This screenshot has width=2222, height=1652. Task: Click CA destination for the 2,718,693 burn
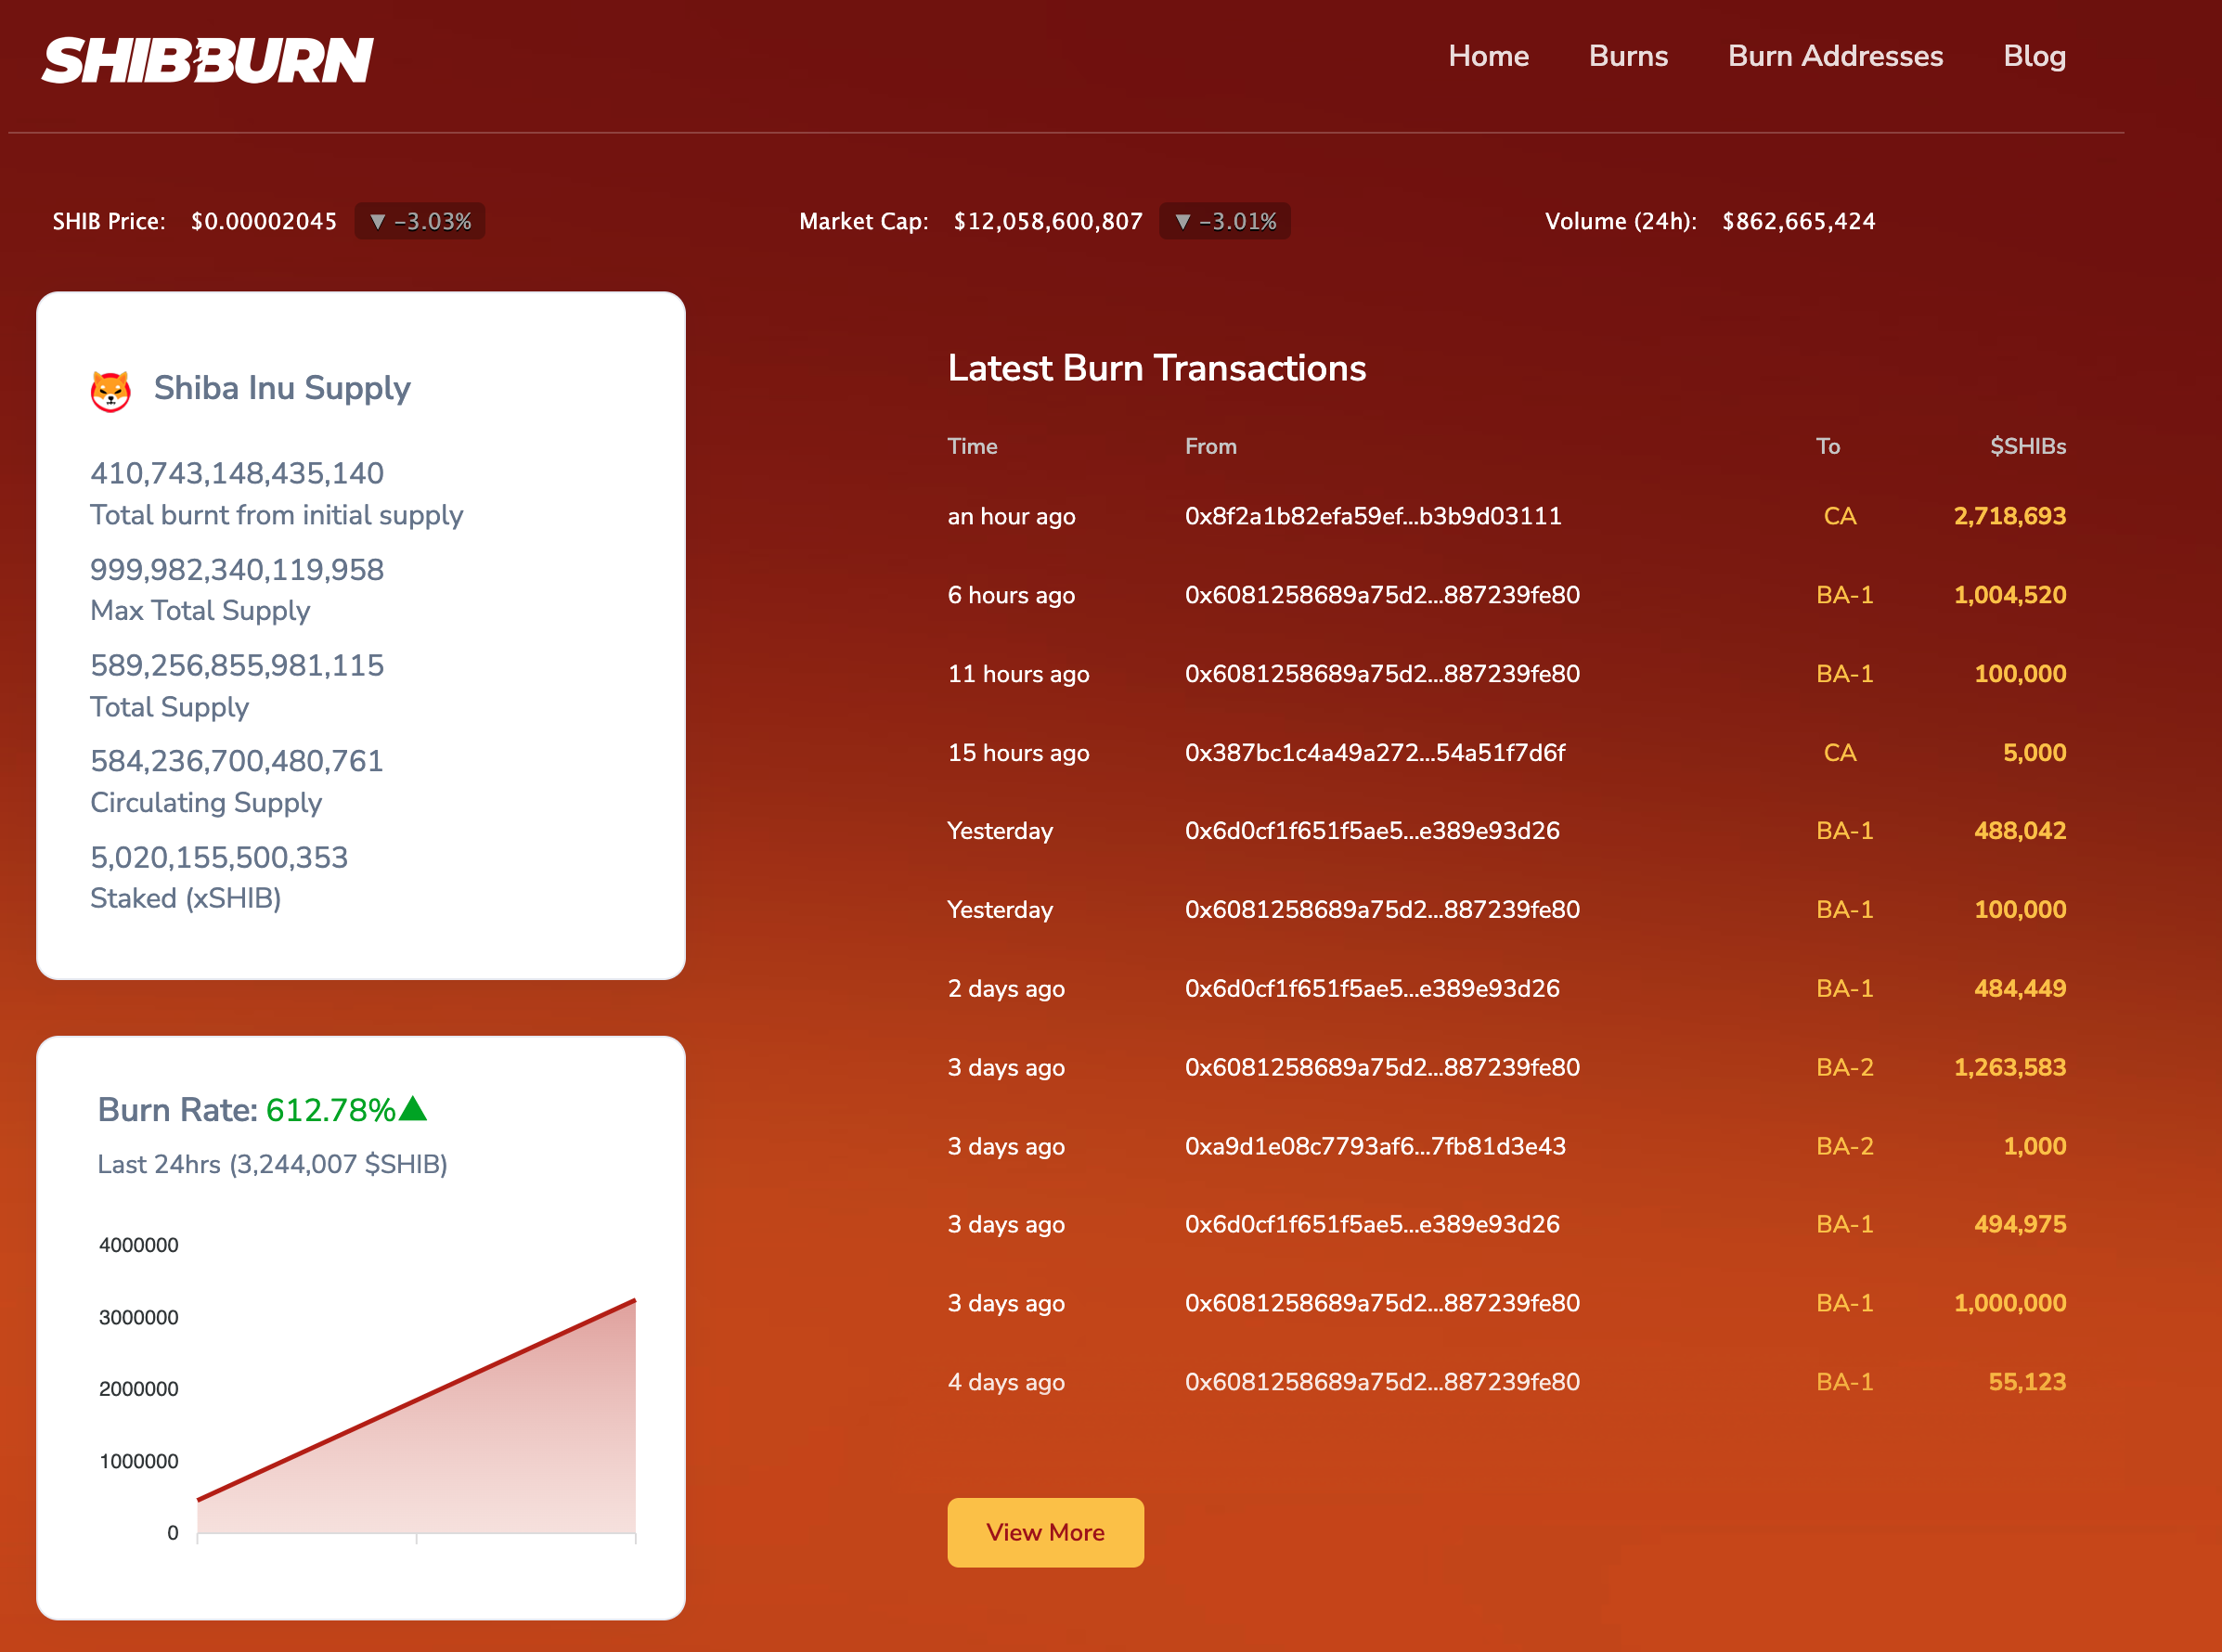click(x=1839, y=516)
